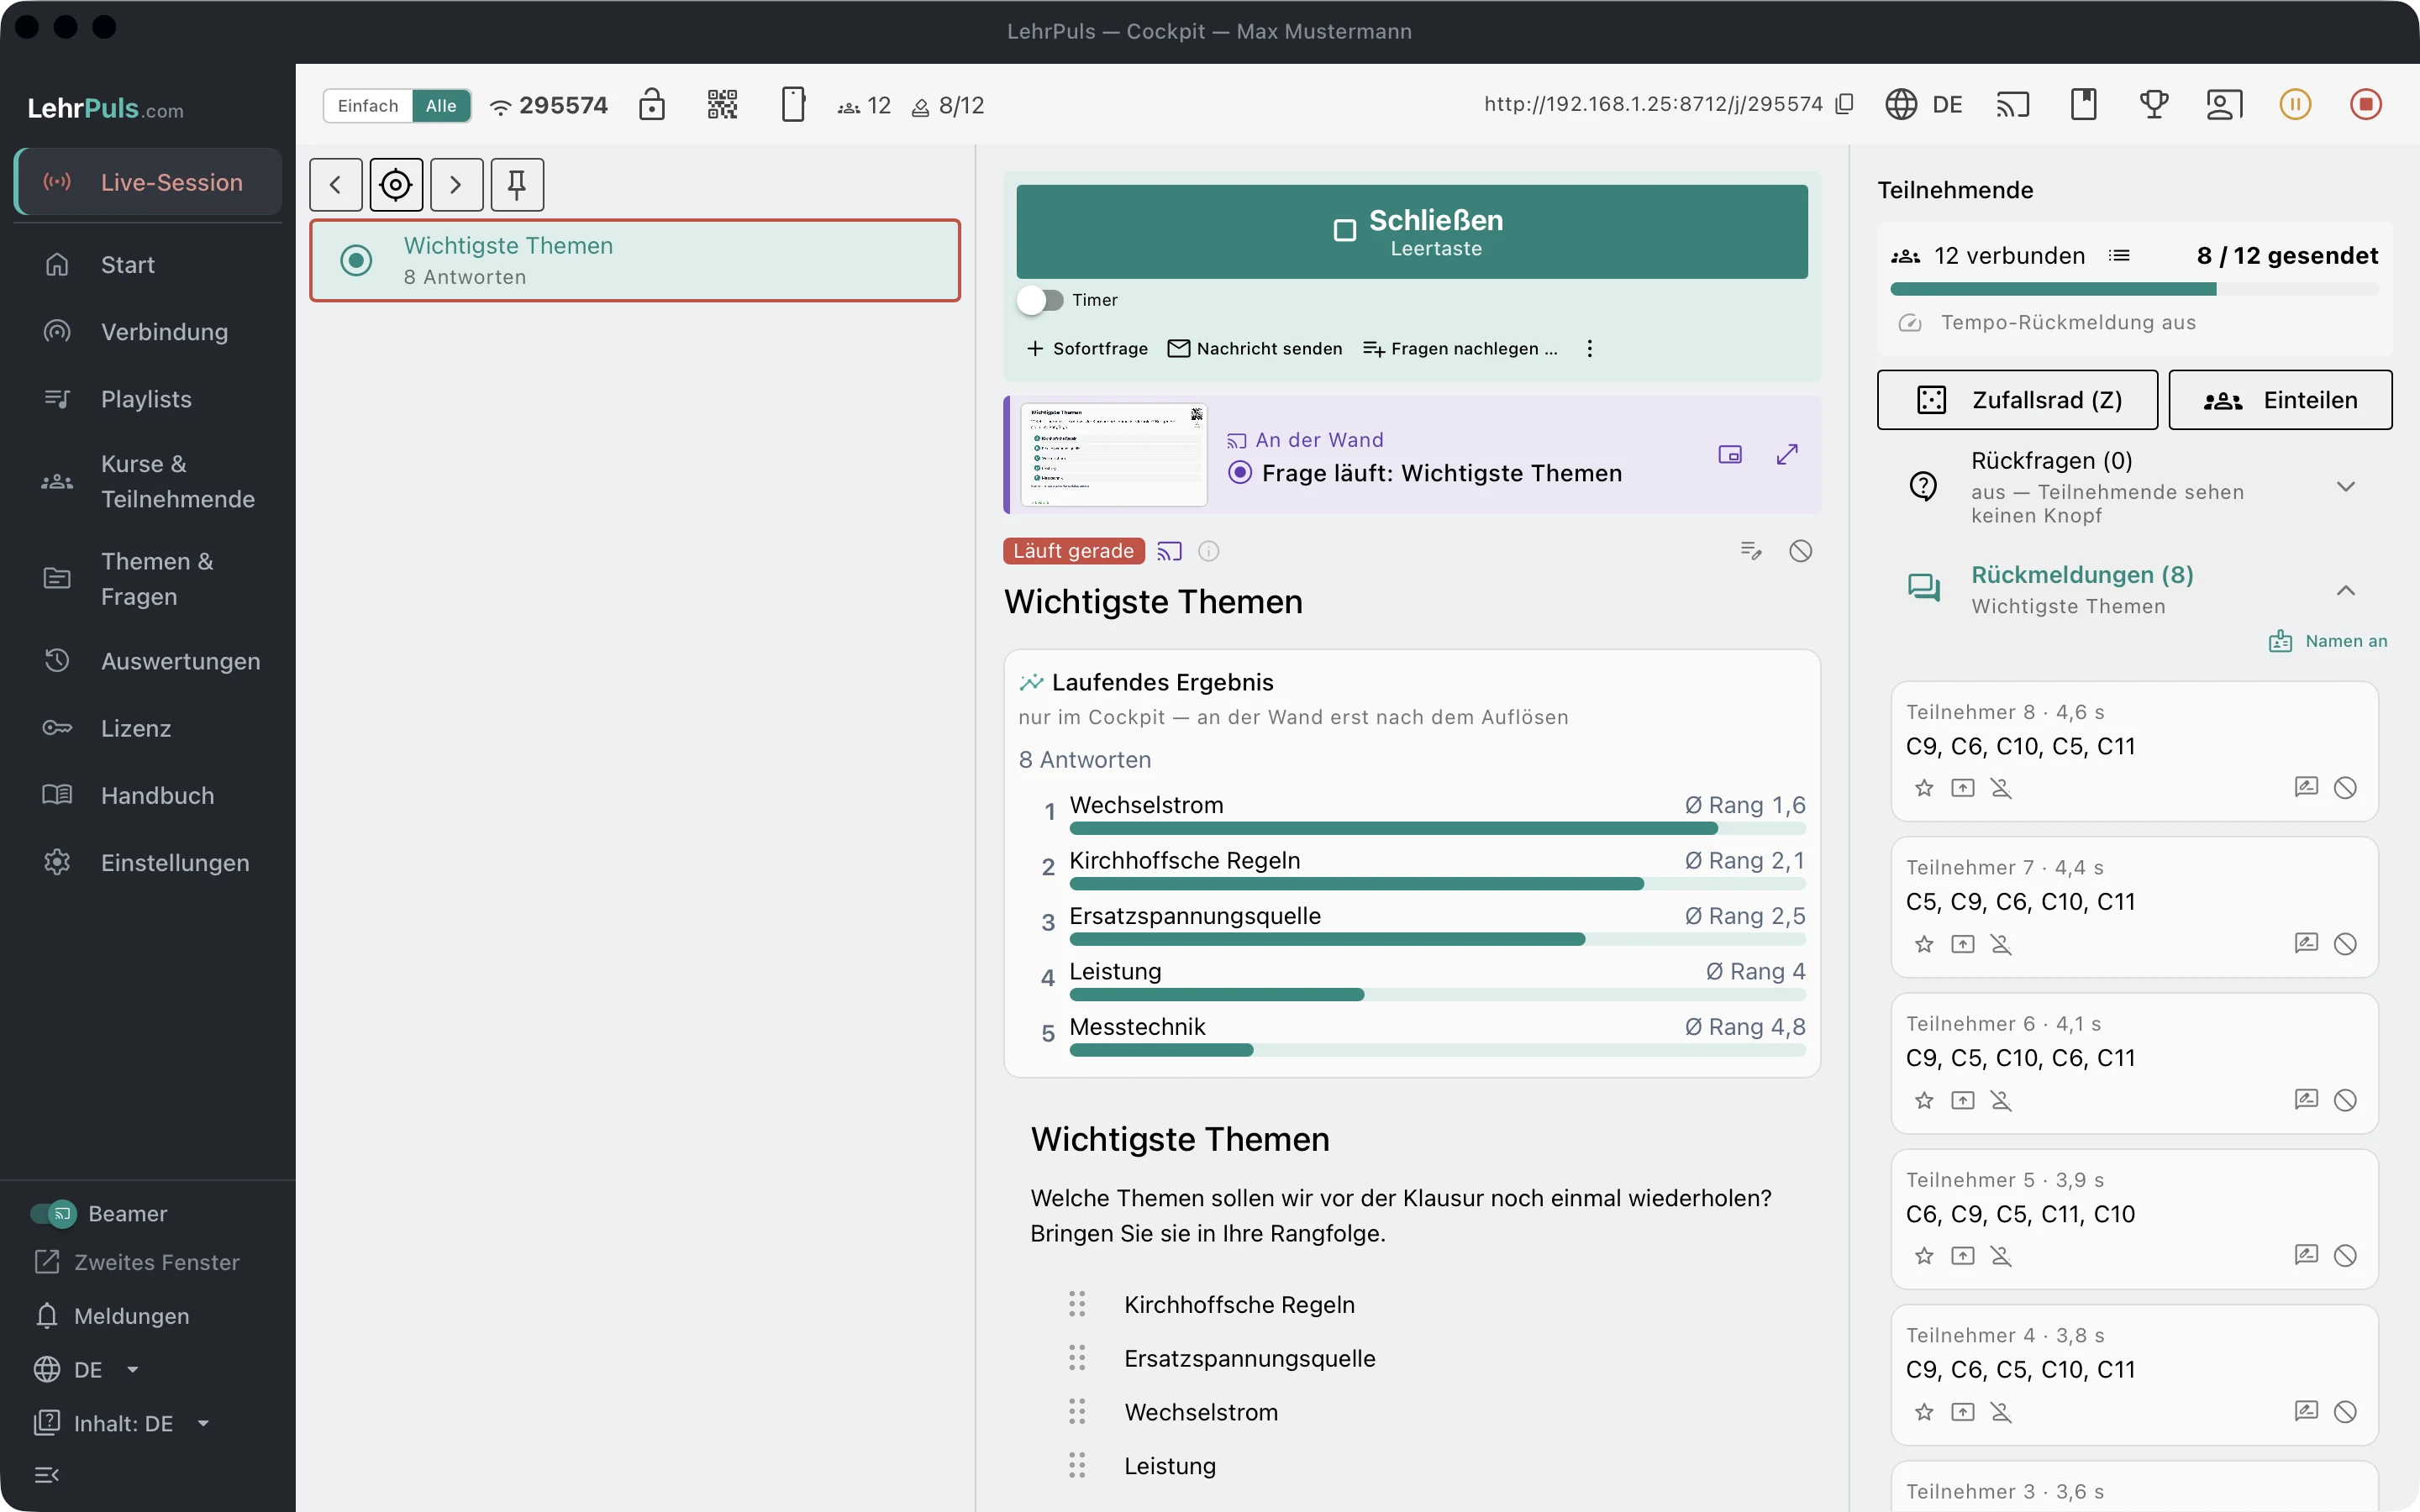The height and width of the screenshot is (1512, 2420).
Task: Go to previous question with left arrow
Action: coord(336,184)
